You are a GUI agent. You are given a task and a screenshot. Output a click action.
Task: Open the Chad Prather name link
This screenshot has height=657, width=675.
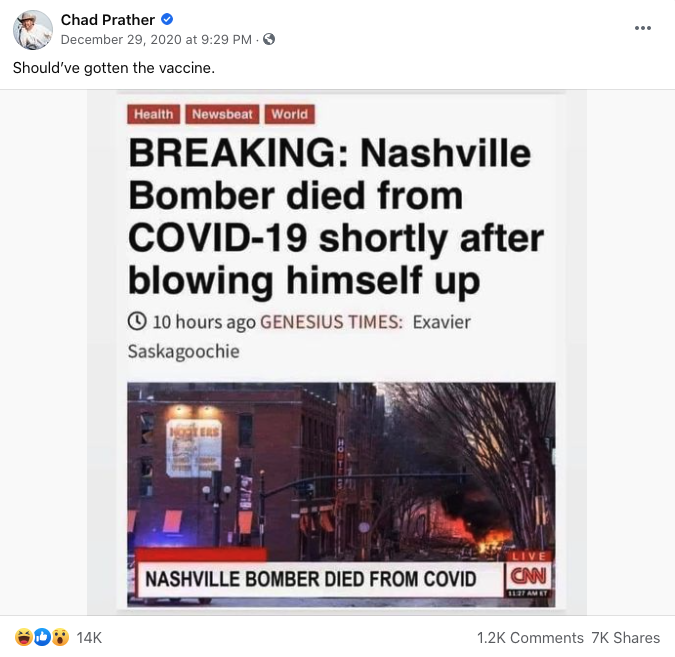108,20
